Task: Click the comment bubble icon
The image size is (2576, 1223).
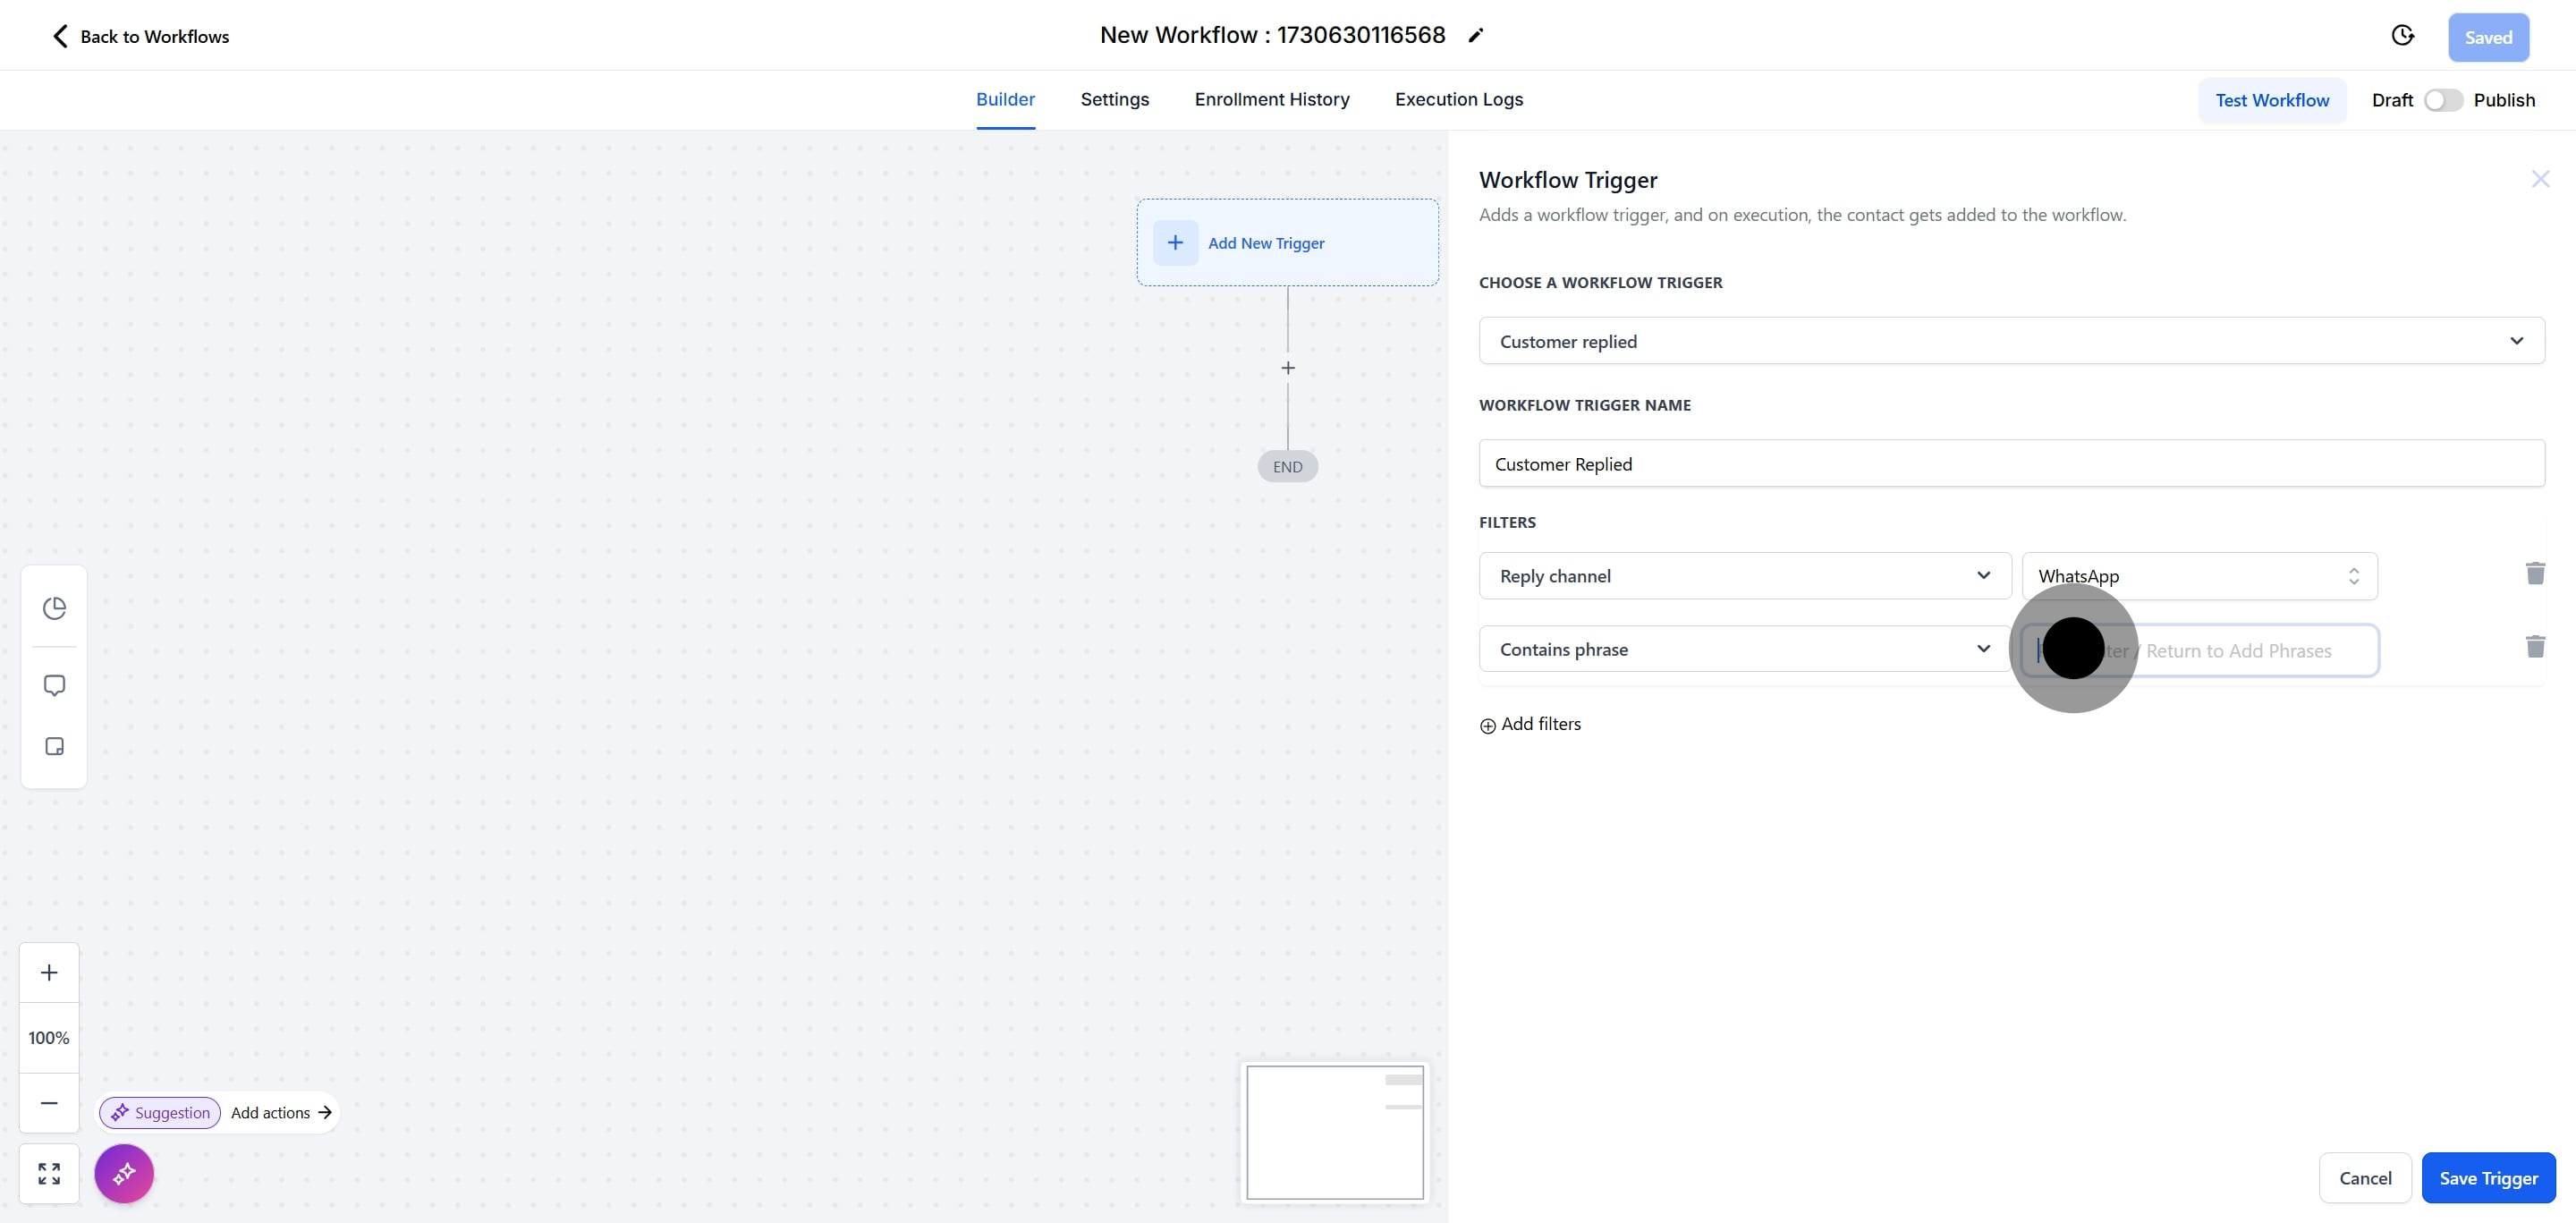Action: coord(54,685)
